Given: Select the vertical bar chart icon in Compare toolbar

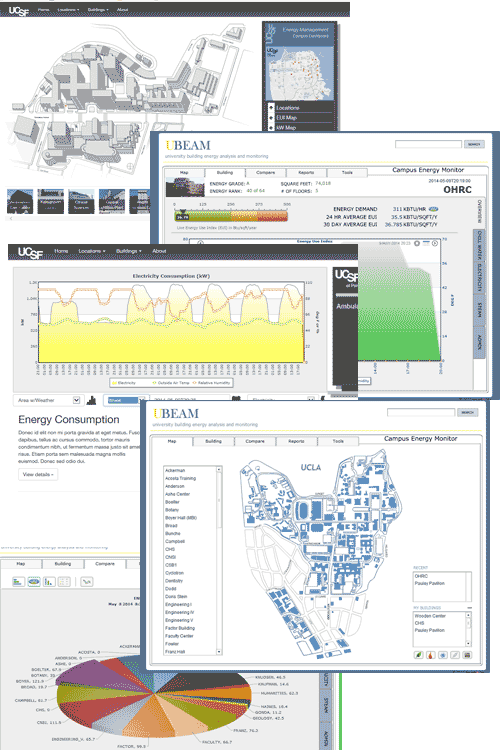Looking at the screenshot, I should 49,582.
